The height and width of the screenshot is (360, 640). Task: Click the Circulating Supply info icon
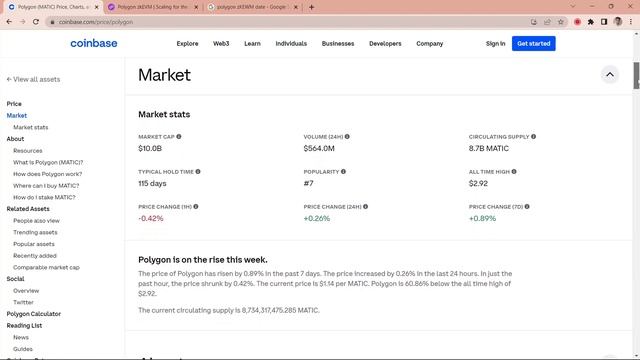(533, 137)
